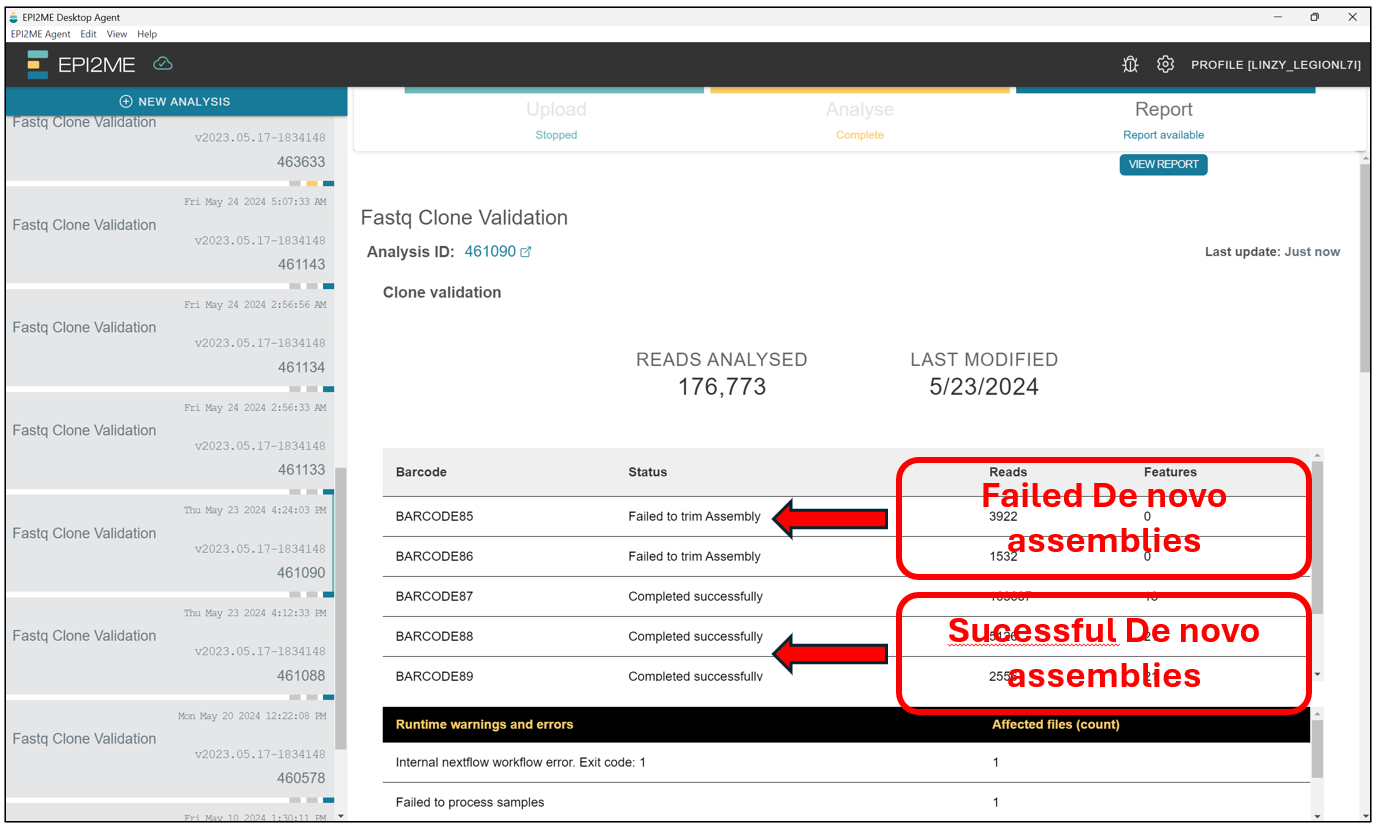Screen dimensions: 1378x829
Task: Select analysis 463633 in sidebar
Action: [170, 148]
